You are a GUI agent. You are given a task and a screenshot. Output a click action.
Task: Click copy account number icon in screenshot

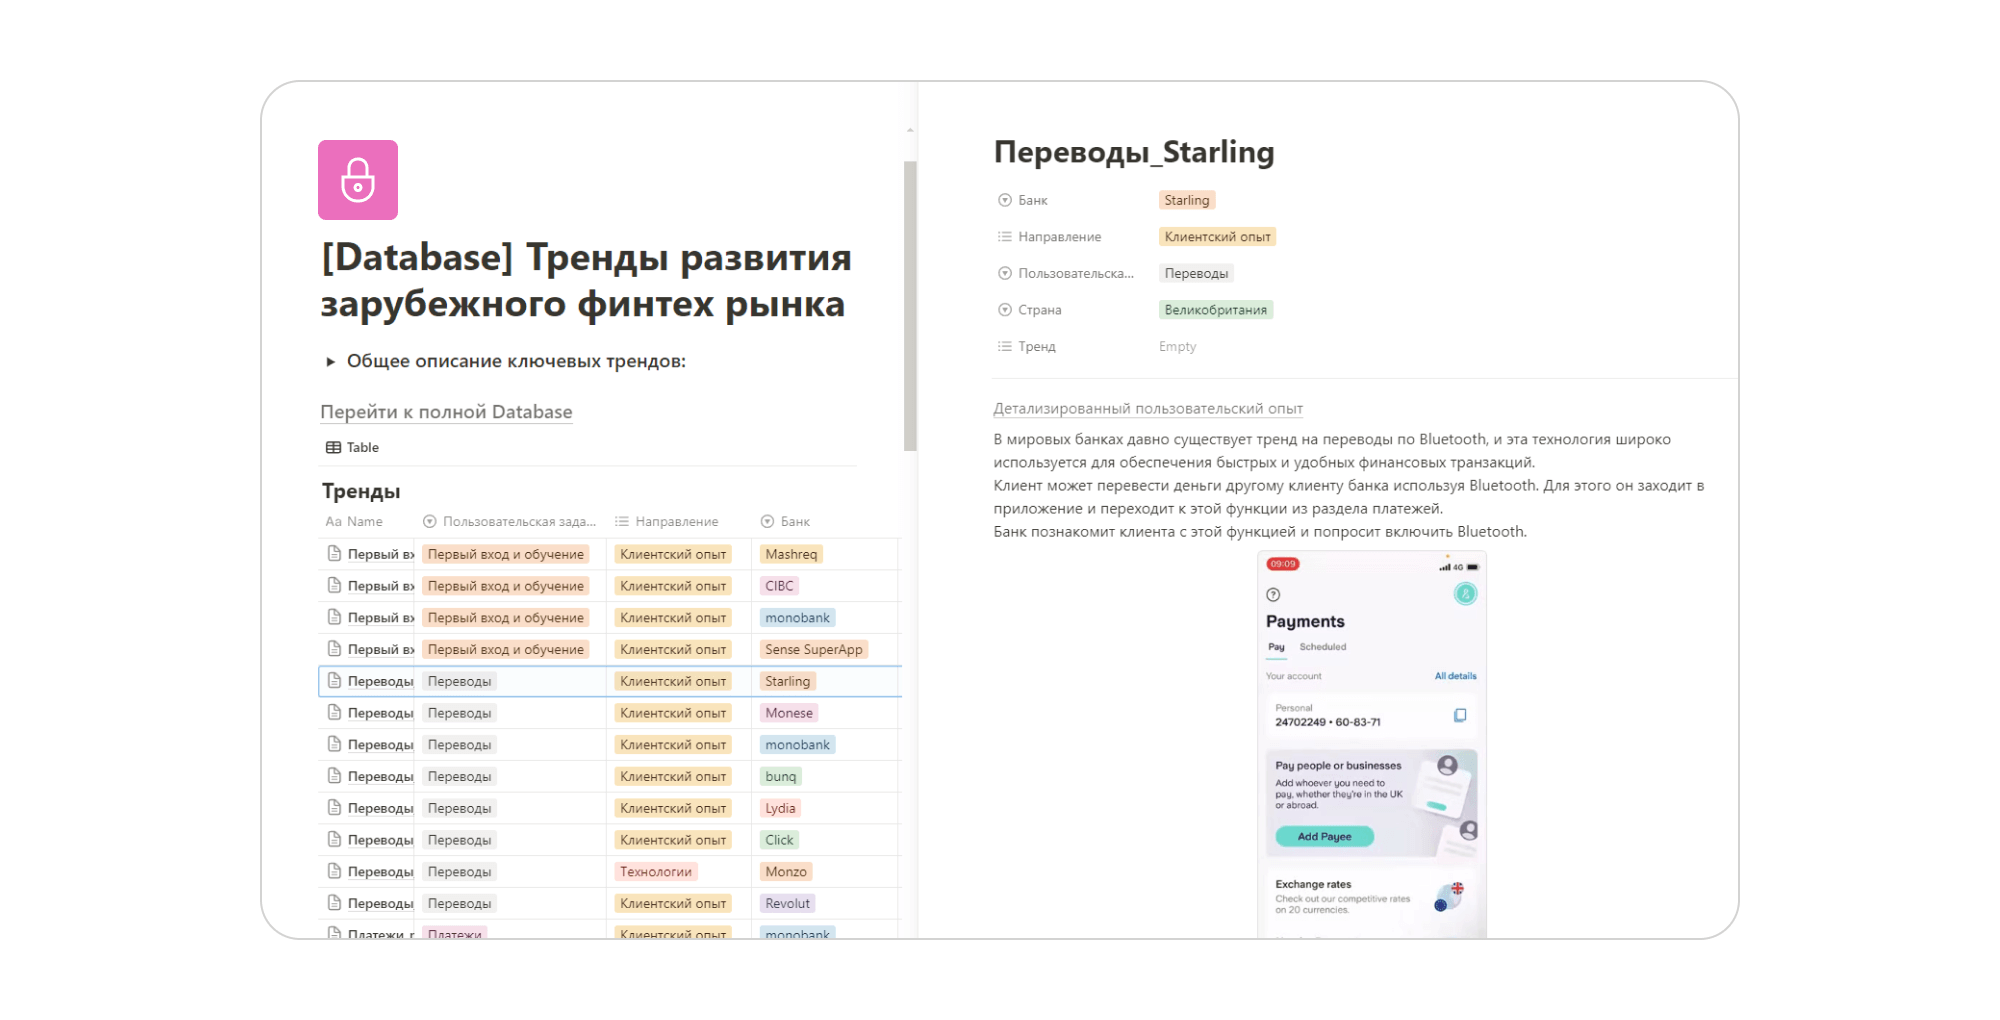coord(1460,716)
